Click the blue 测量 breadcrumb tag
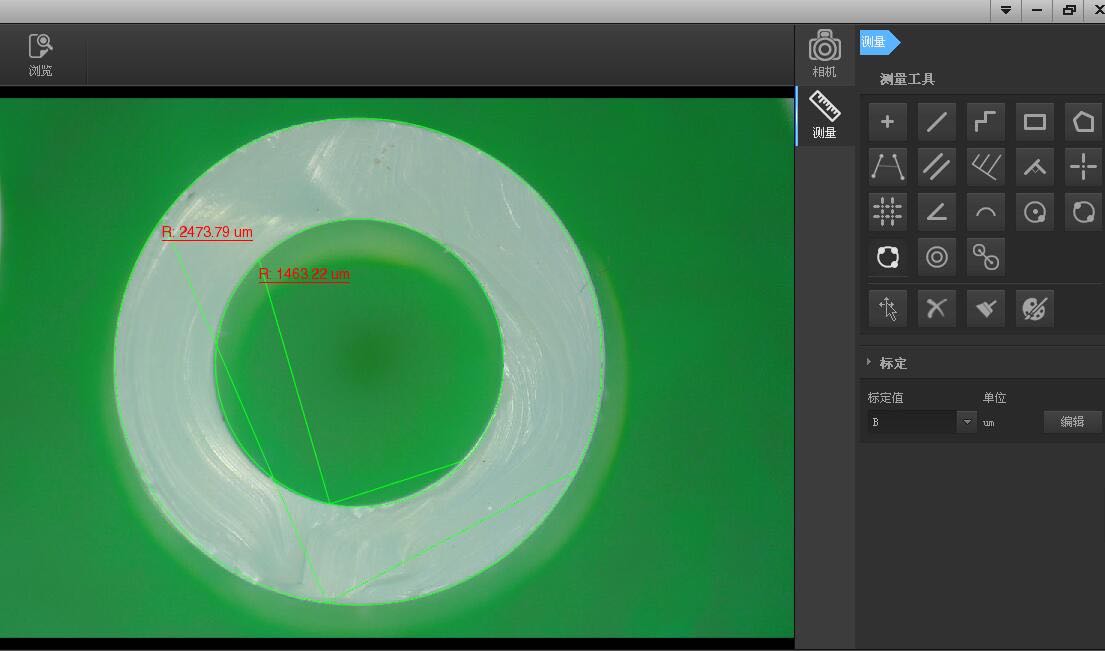1105x651 pixels. (879, 42)
